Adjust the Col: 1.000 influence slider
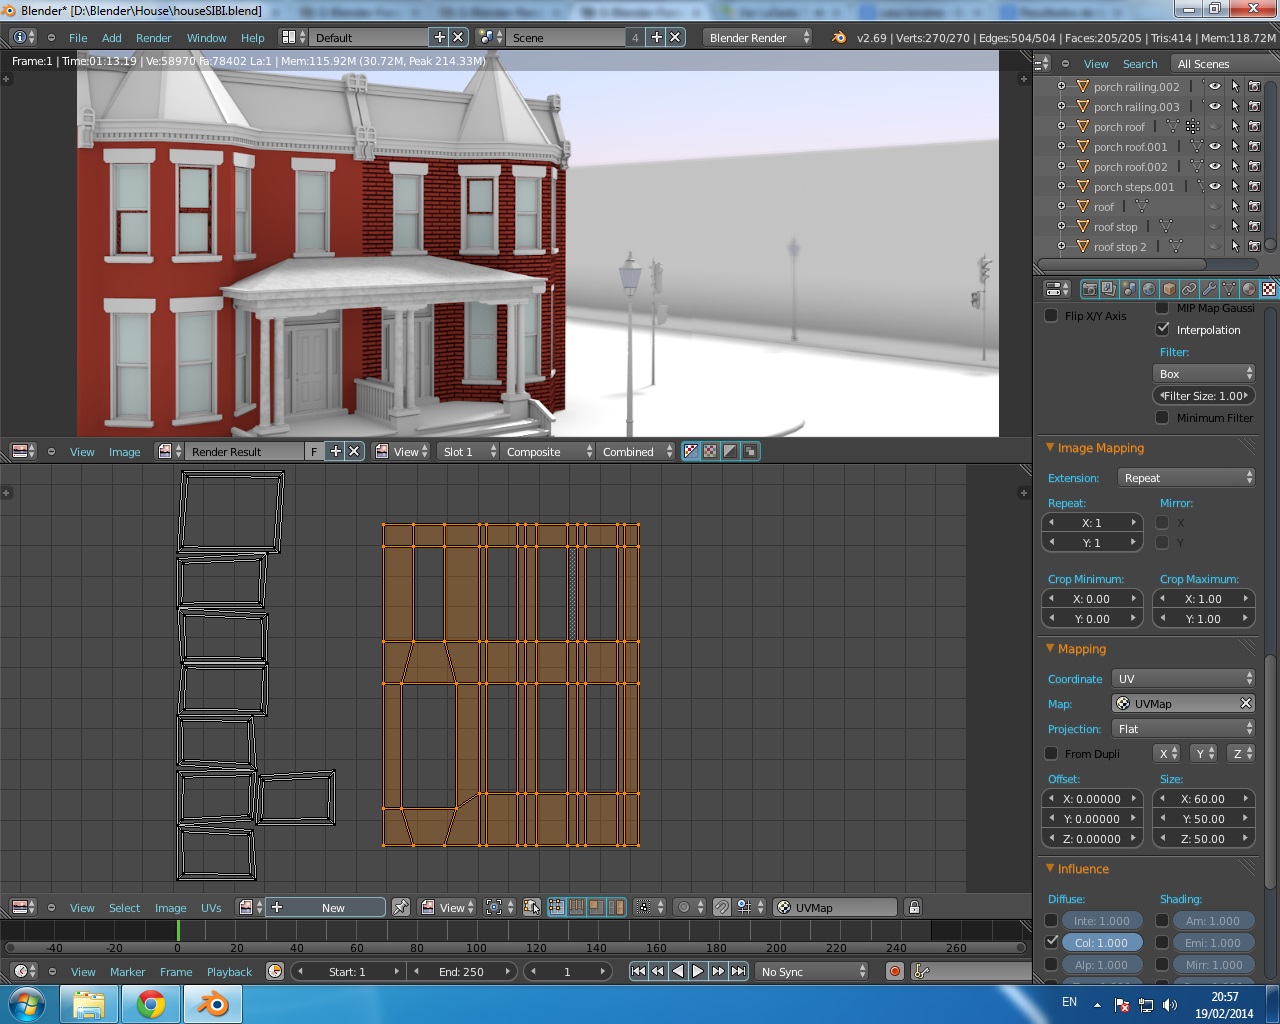 [1101, 943]
